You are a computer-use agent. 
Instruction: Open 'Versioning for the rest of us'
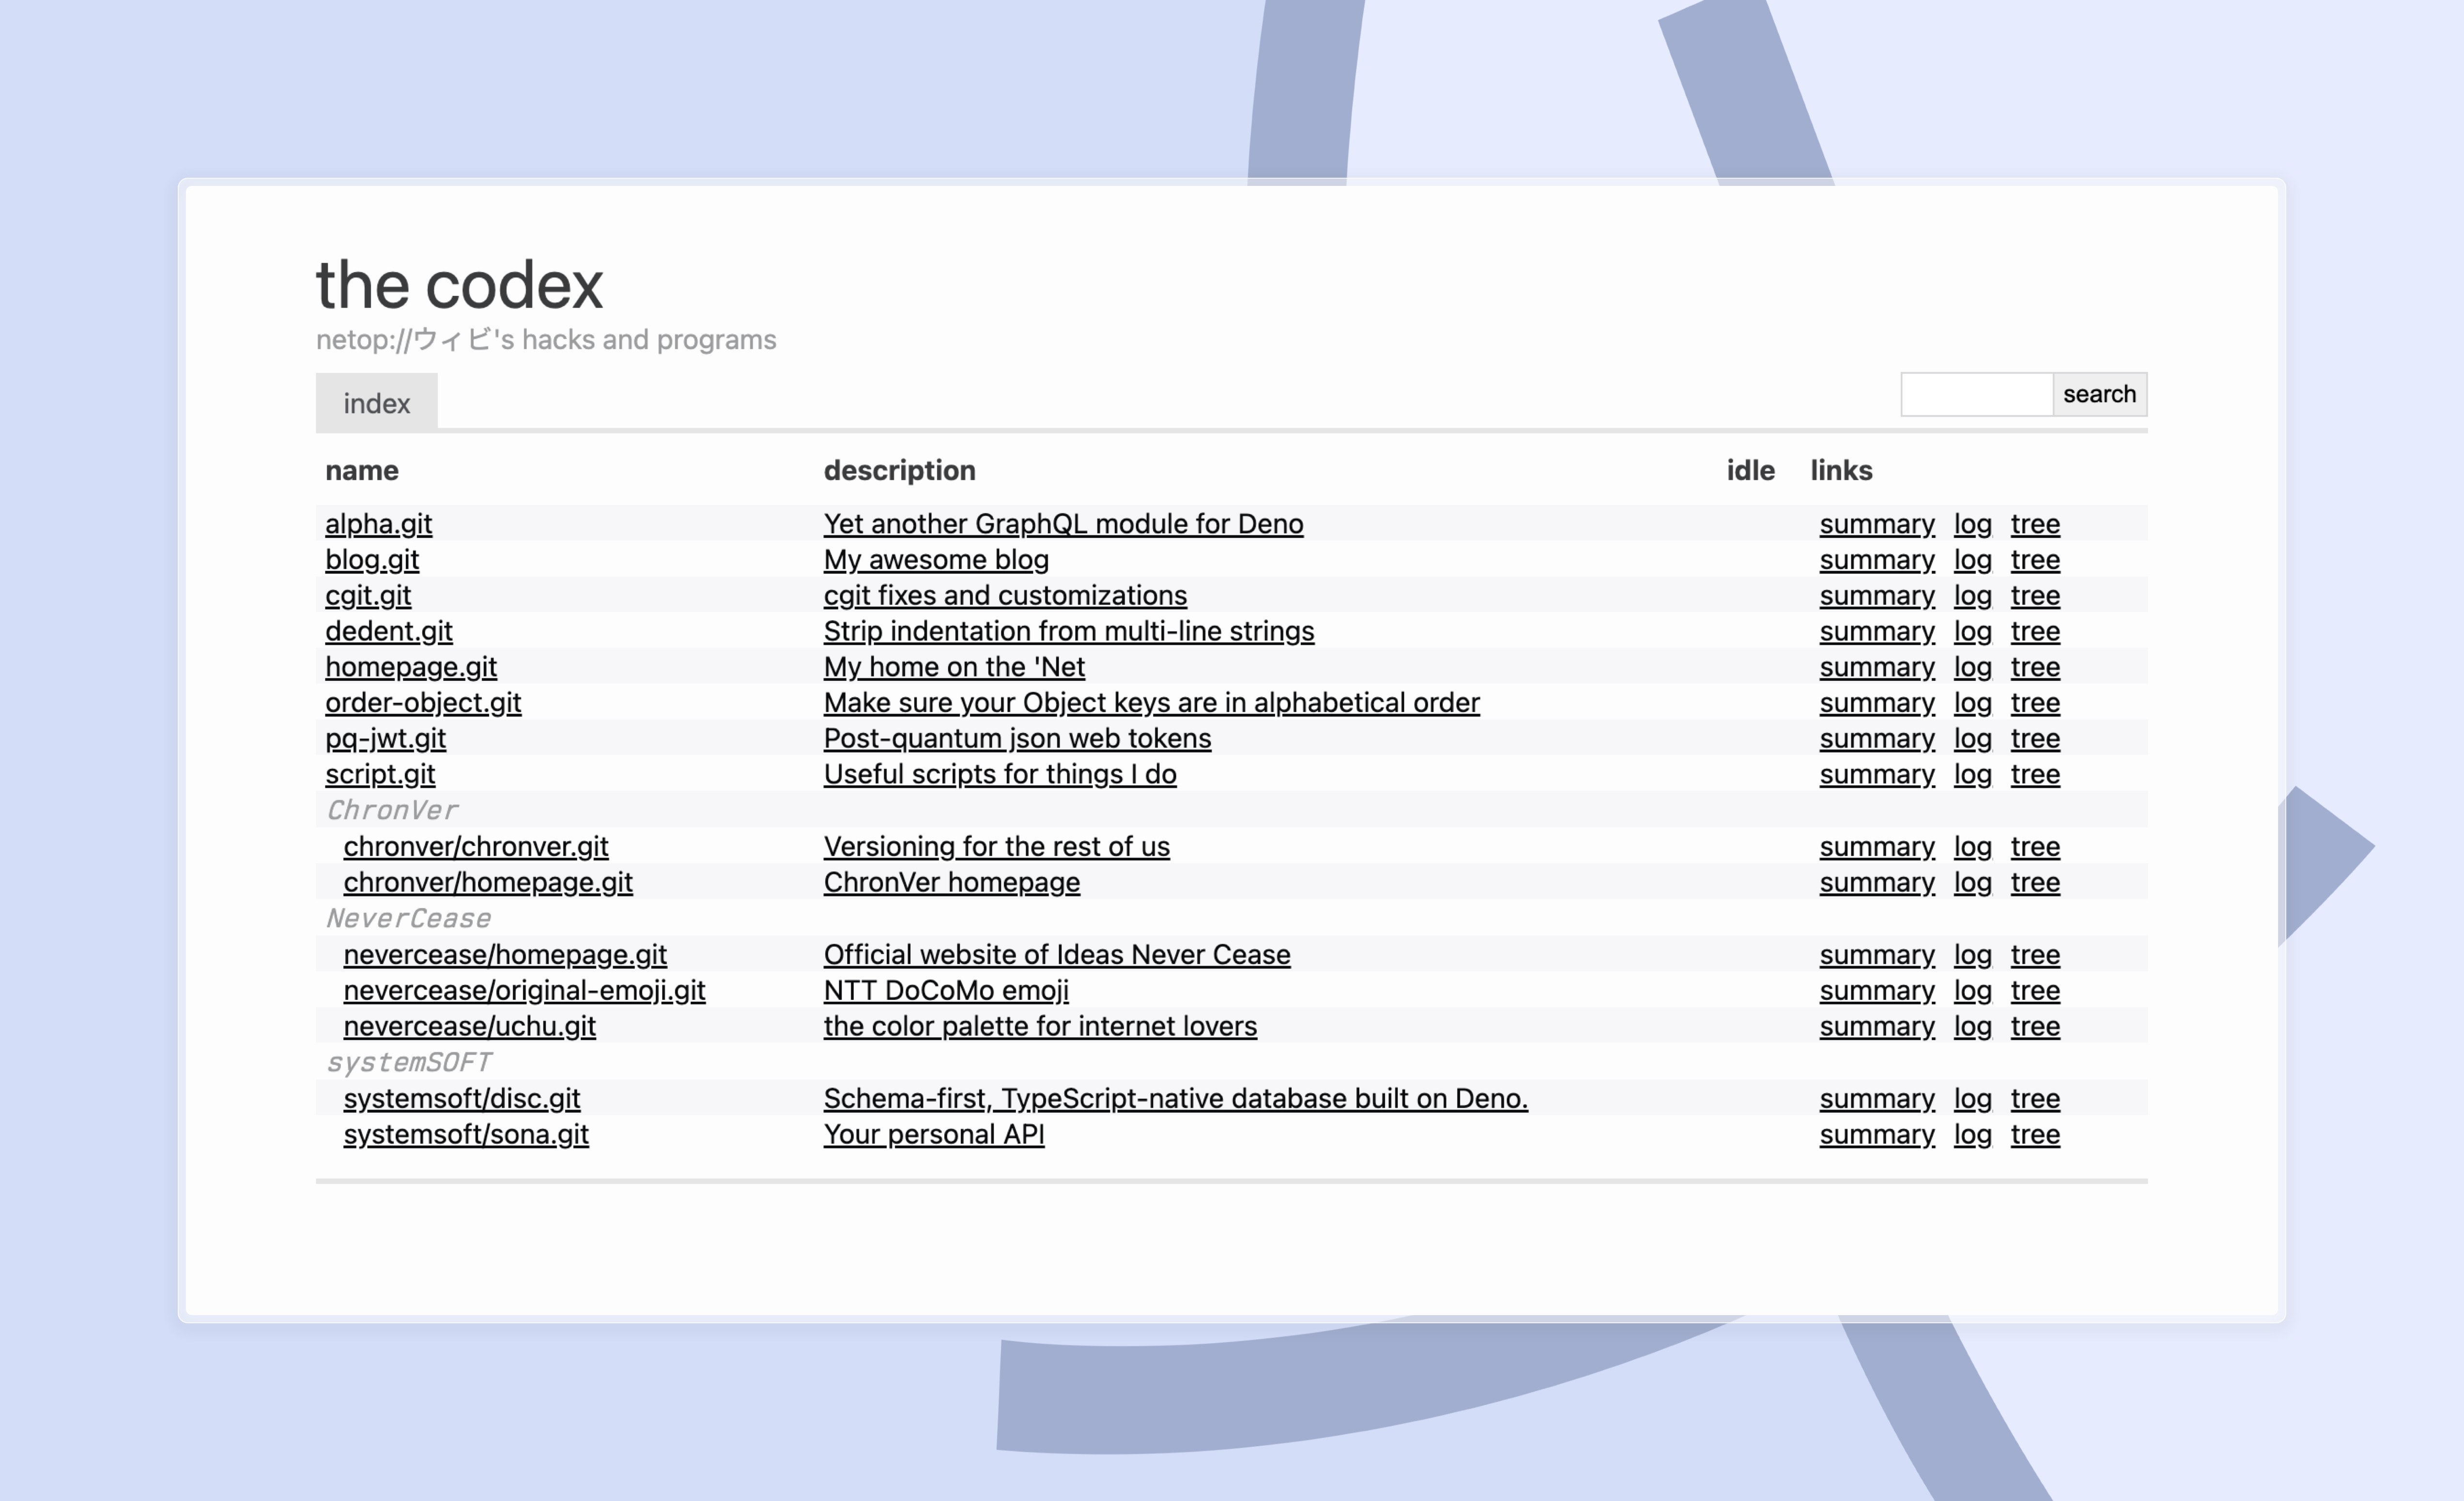996,846
